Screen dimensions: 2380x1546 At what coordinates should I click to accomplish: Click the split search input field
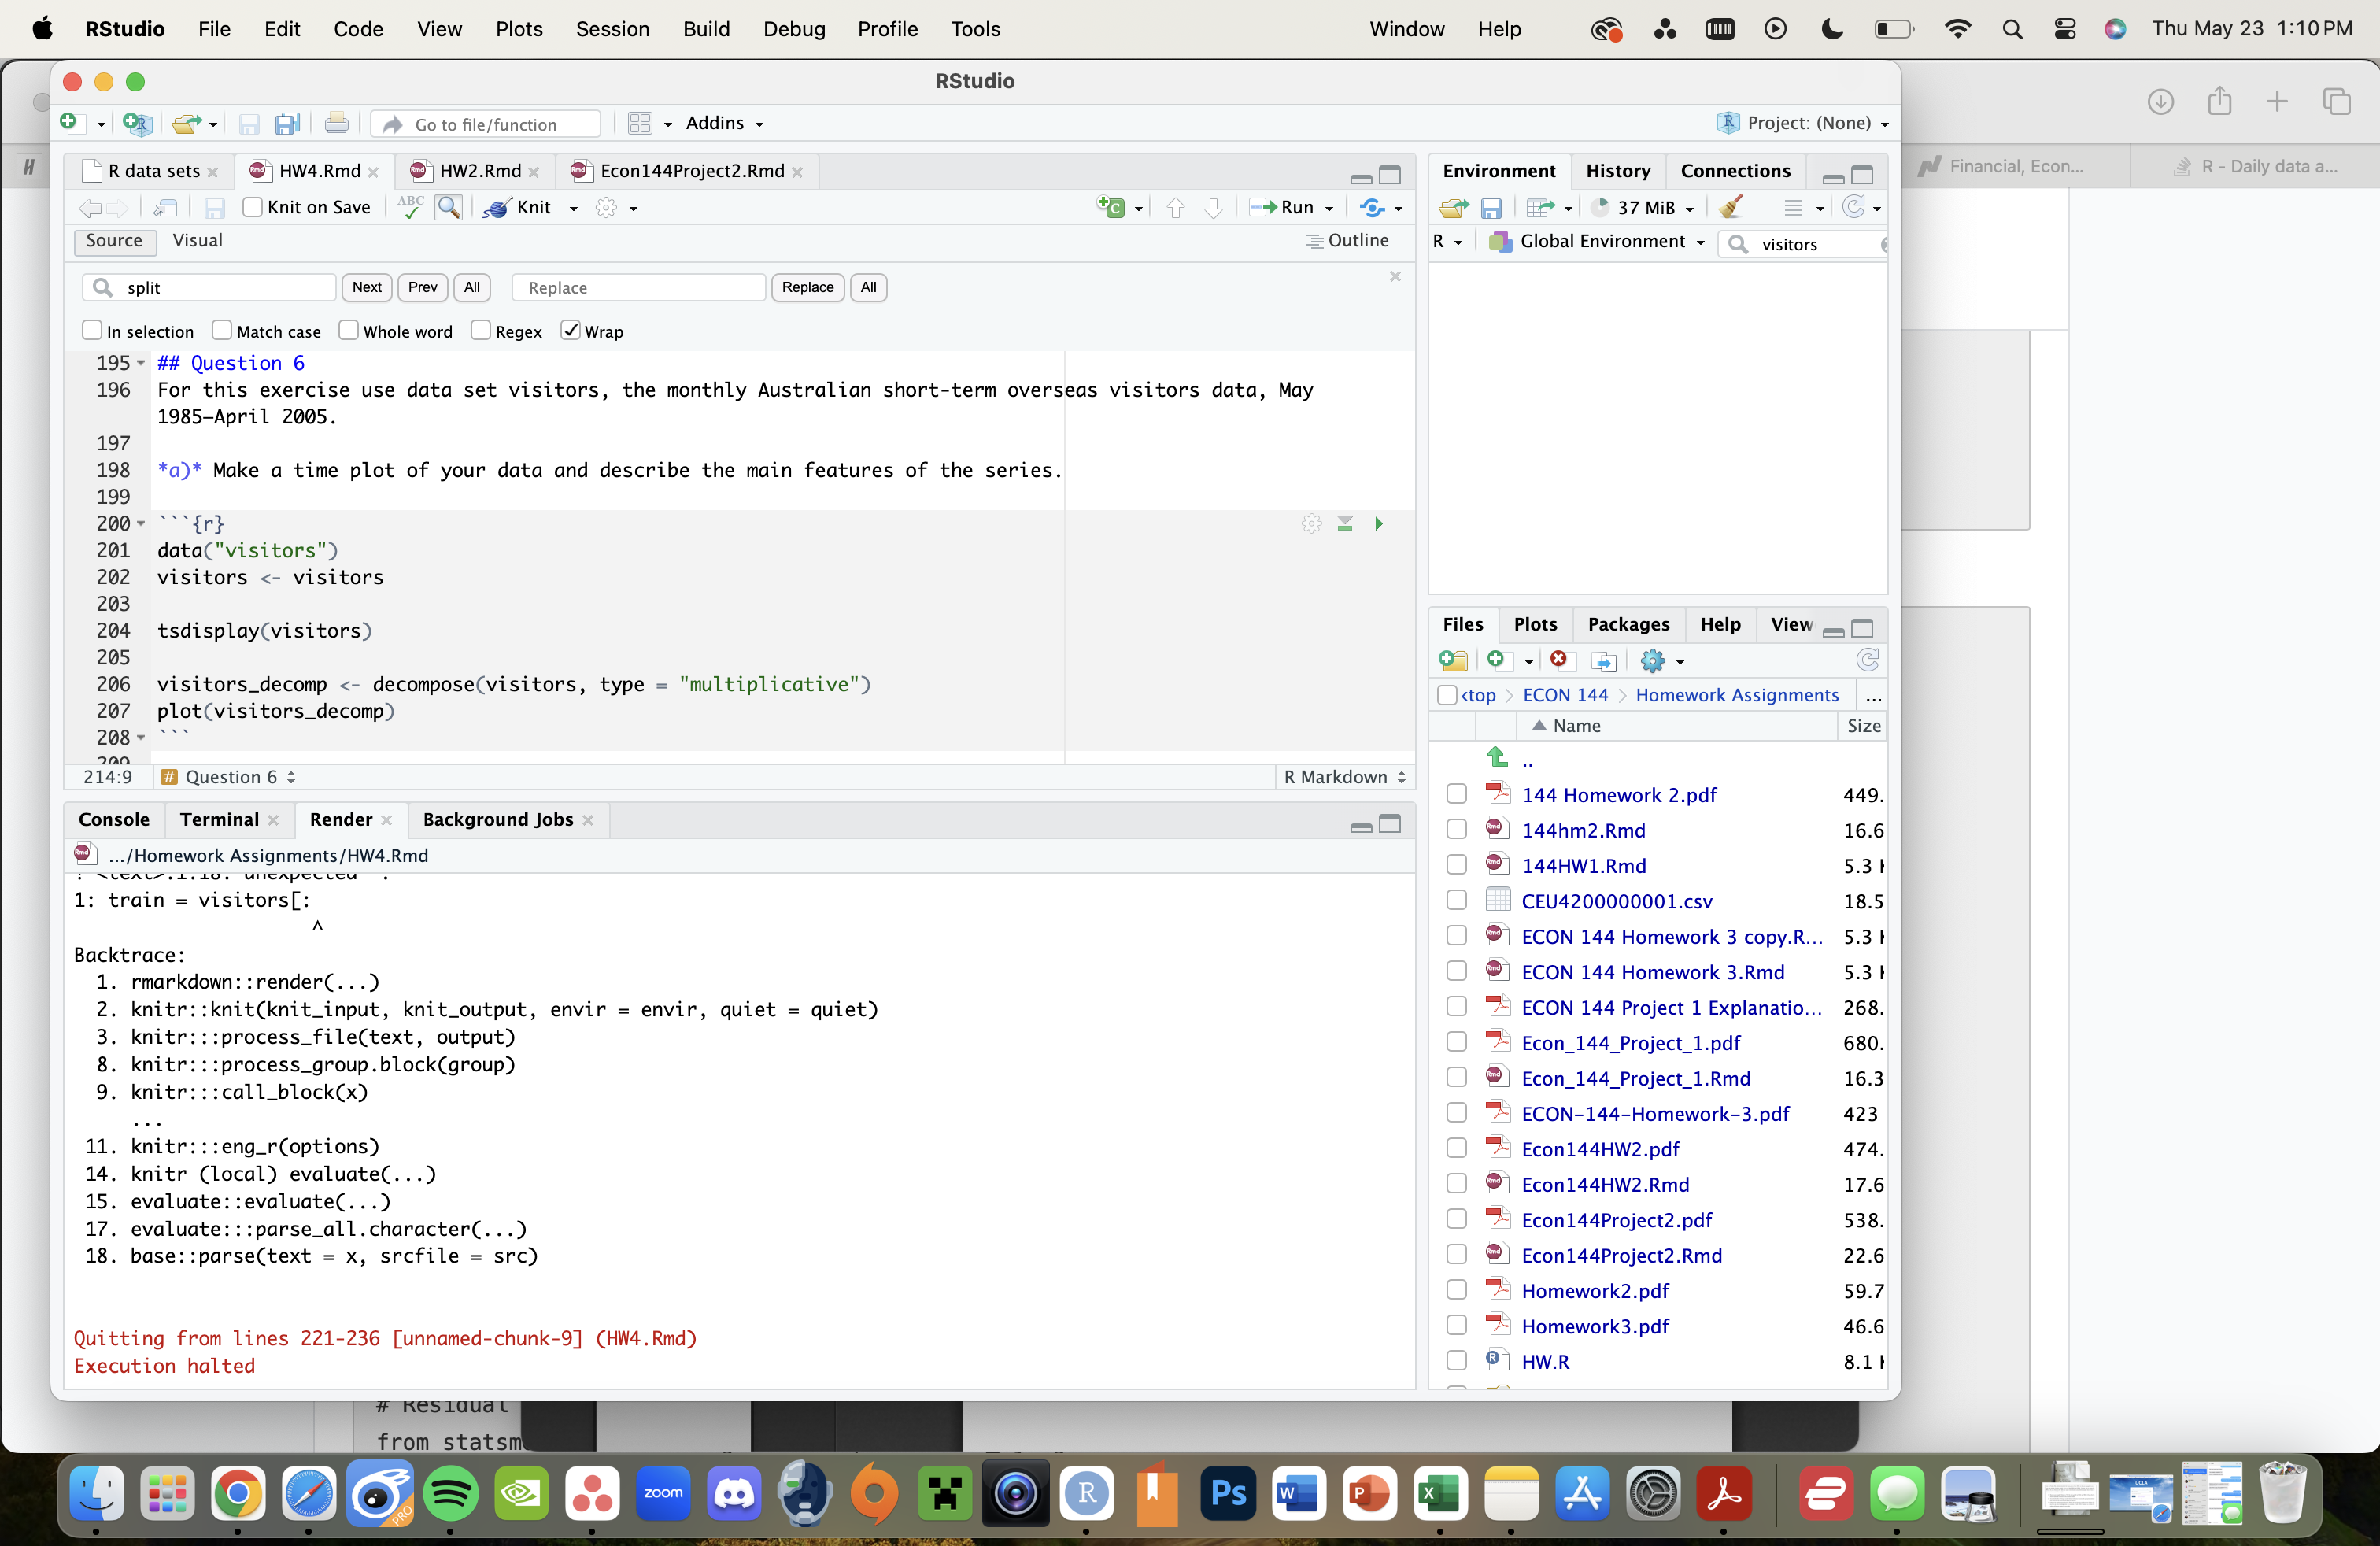[x=210, y=287]
